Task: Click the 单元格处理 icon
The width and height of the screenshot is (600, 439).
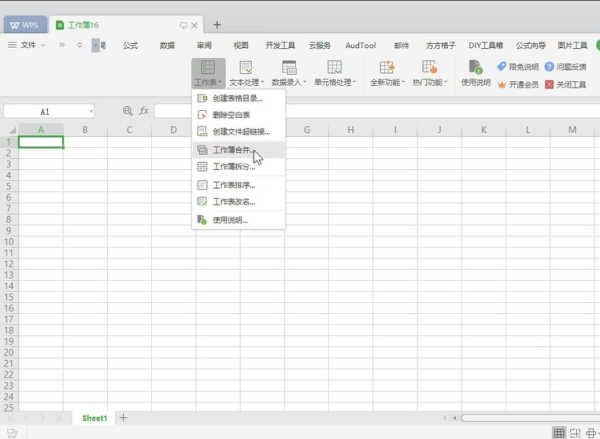Action: point(334,68)
